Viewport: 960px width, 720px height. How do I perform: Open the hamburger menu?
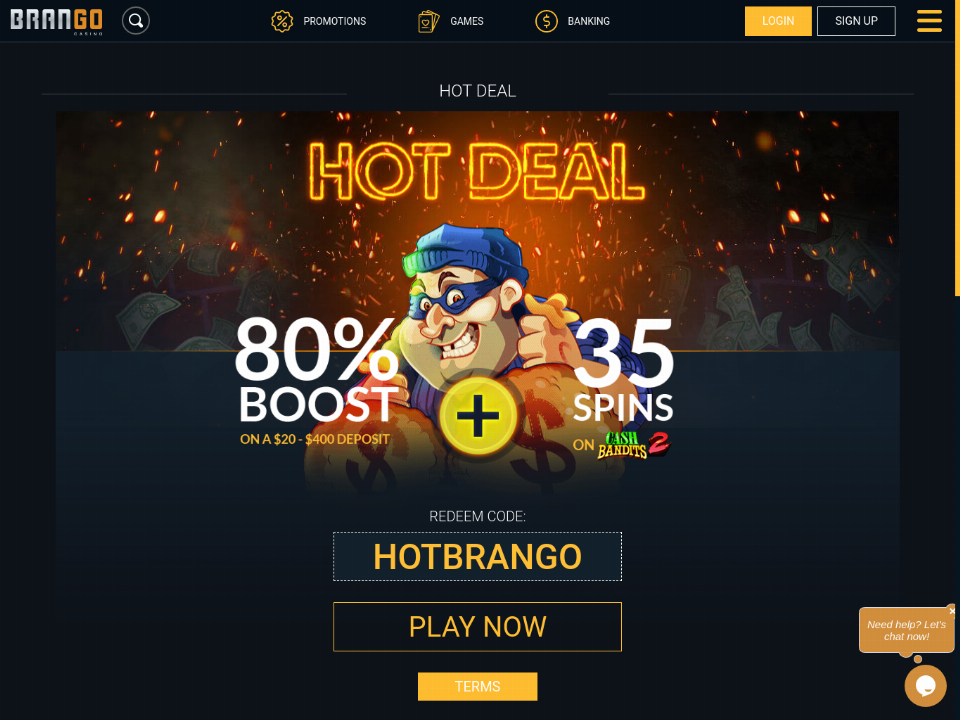tap(929, 21)
